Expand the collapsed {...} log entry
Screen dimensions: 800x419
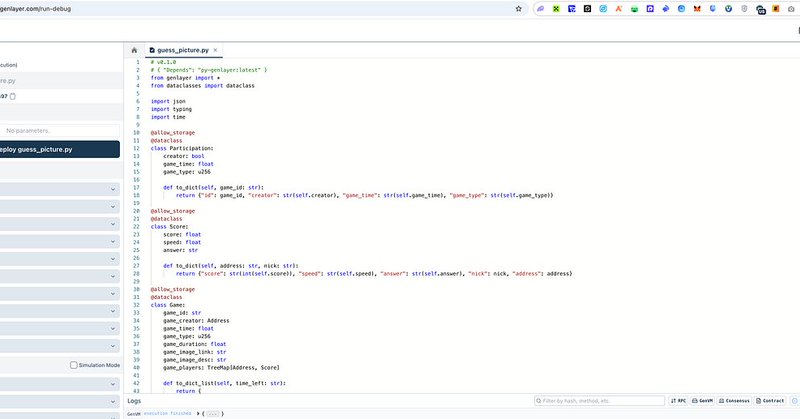(212, 414)
